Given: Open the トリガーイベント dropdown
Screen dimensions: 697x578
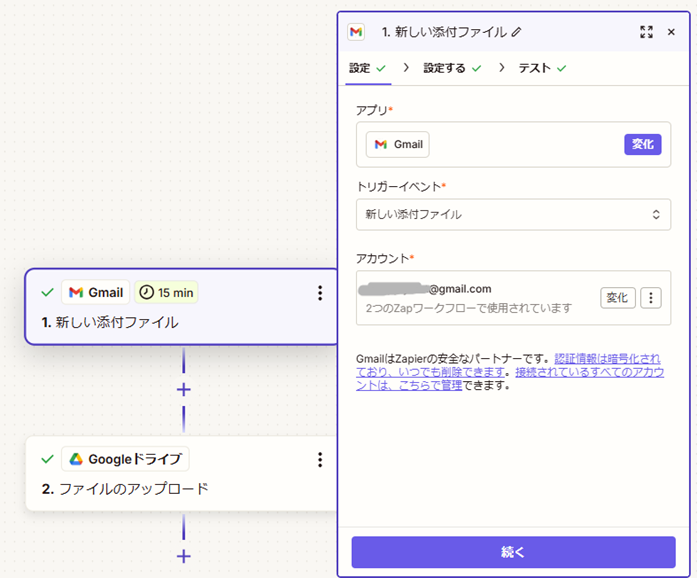Looking at the screenshot, I should pyautogui.click(x=513, y=214).
